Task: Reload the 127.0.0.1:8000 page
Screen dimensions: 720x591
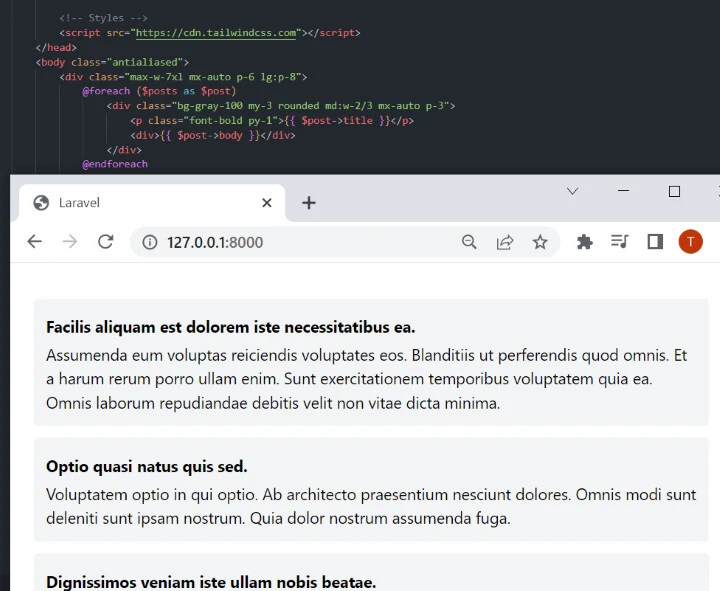Action: pos(105,242)
